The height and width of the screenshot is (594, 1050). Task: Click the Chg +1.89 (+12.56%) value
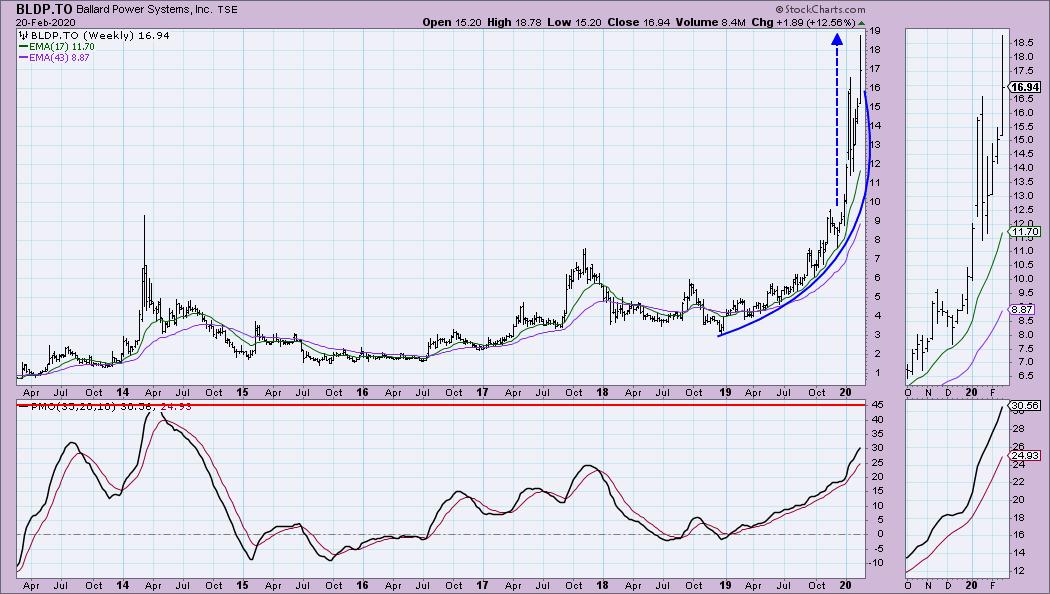click(x=804, y=22)
